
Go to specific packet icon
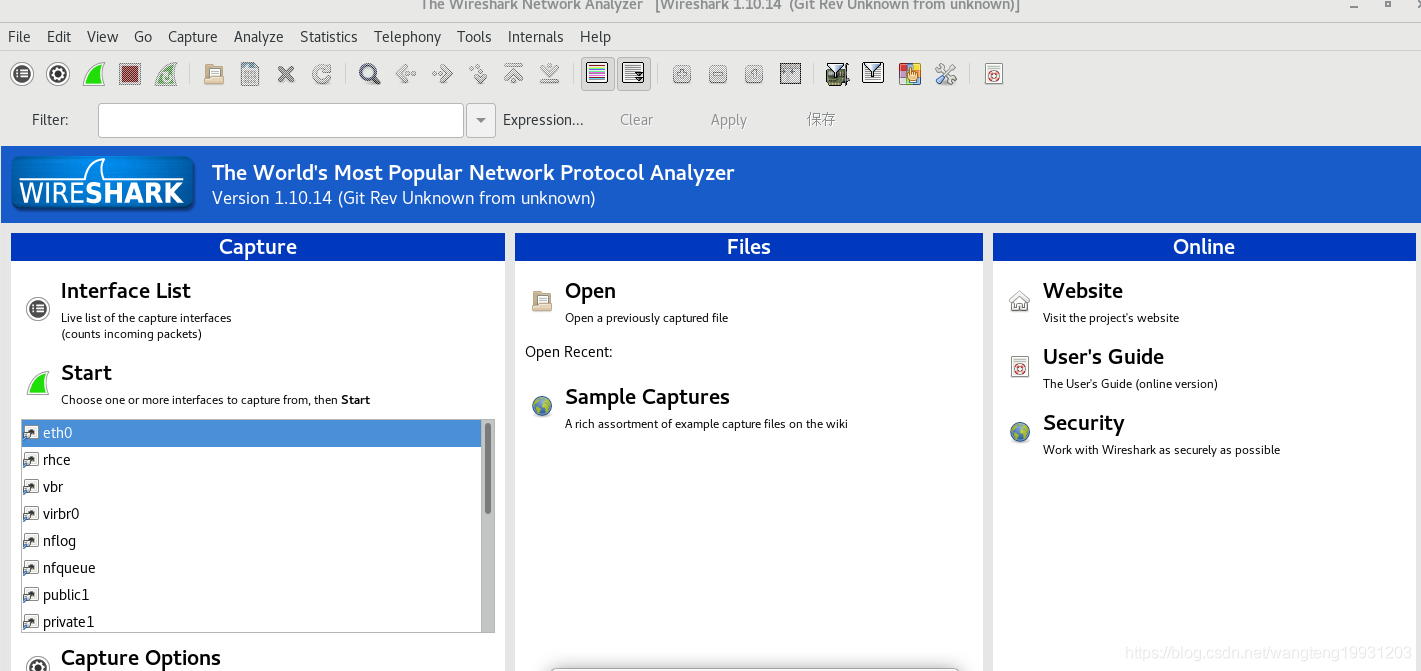point(478,74)
